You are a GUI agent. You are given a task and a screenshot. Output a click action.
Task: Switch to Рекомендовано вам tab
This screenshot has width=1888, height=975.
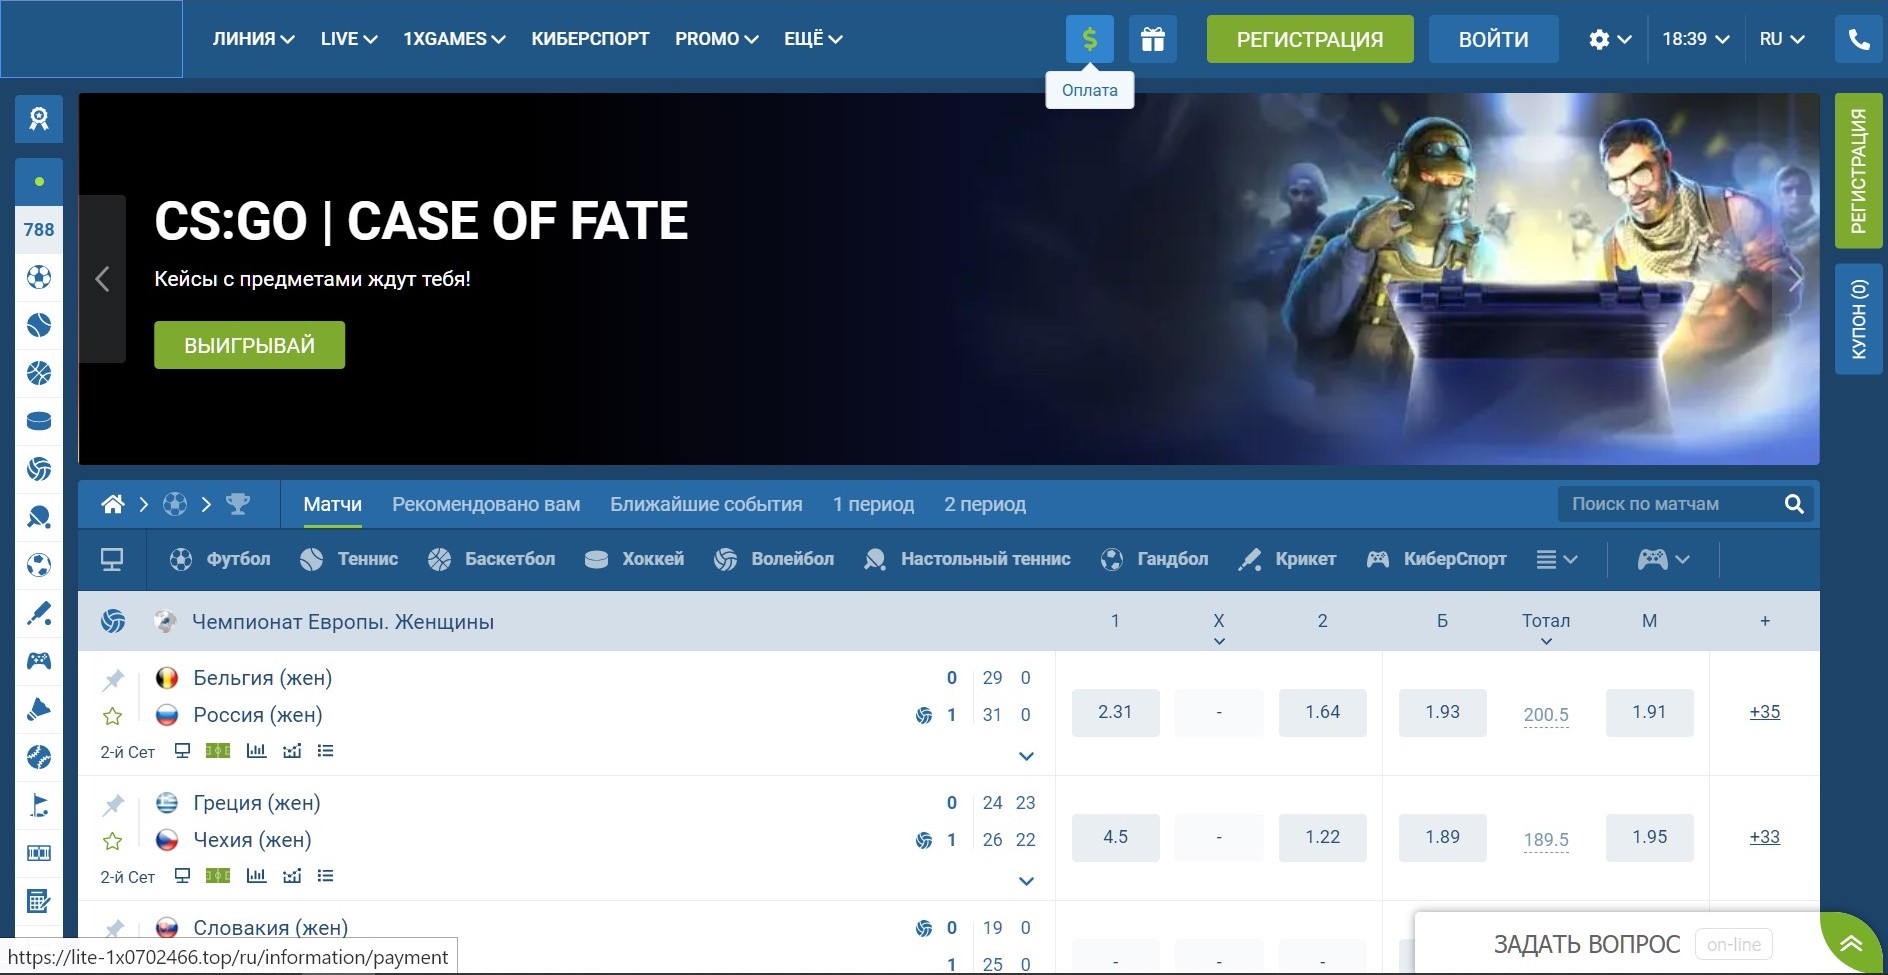(486, 504)
